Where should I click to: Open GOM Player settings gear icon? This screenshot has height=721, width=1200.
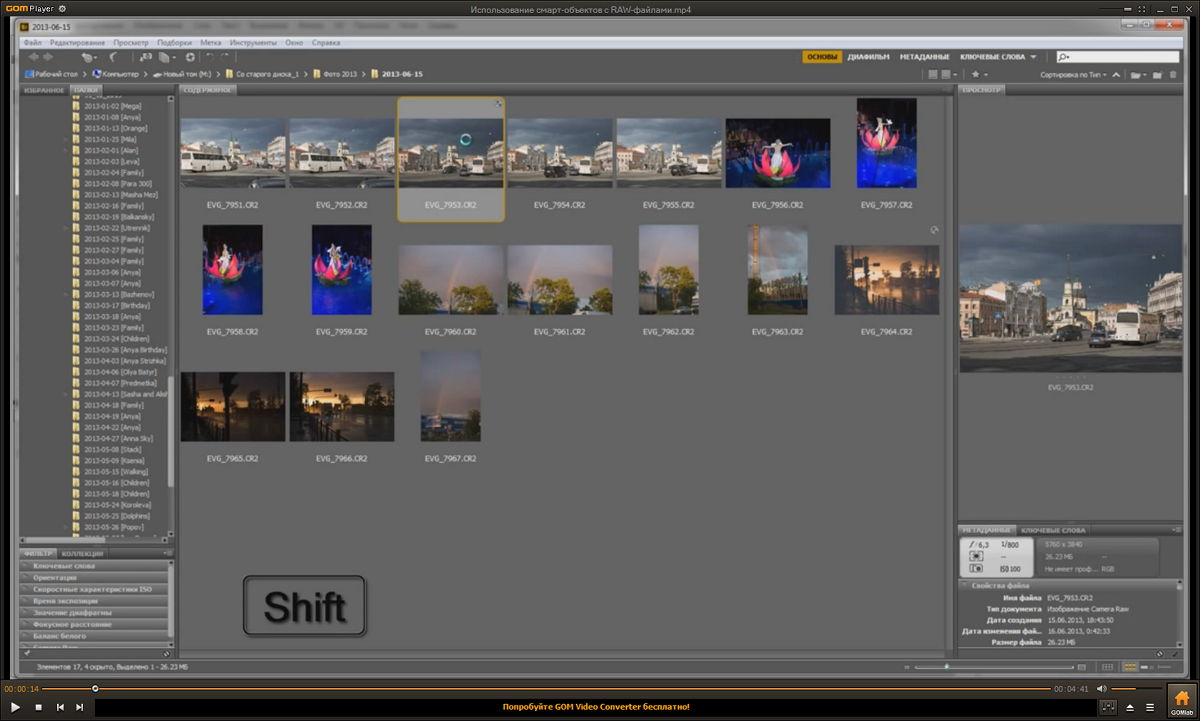click(x=62, y=9)
